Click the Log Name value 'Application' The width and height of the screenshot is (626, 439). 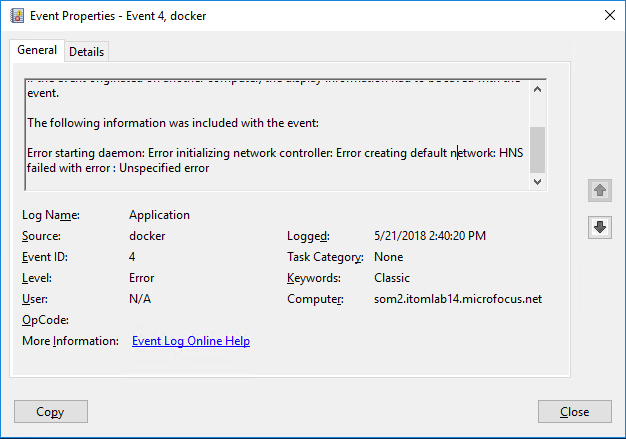point(159,215)
